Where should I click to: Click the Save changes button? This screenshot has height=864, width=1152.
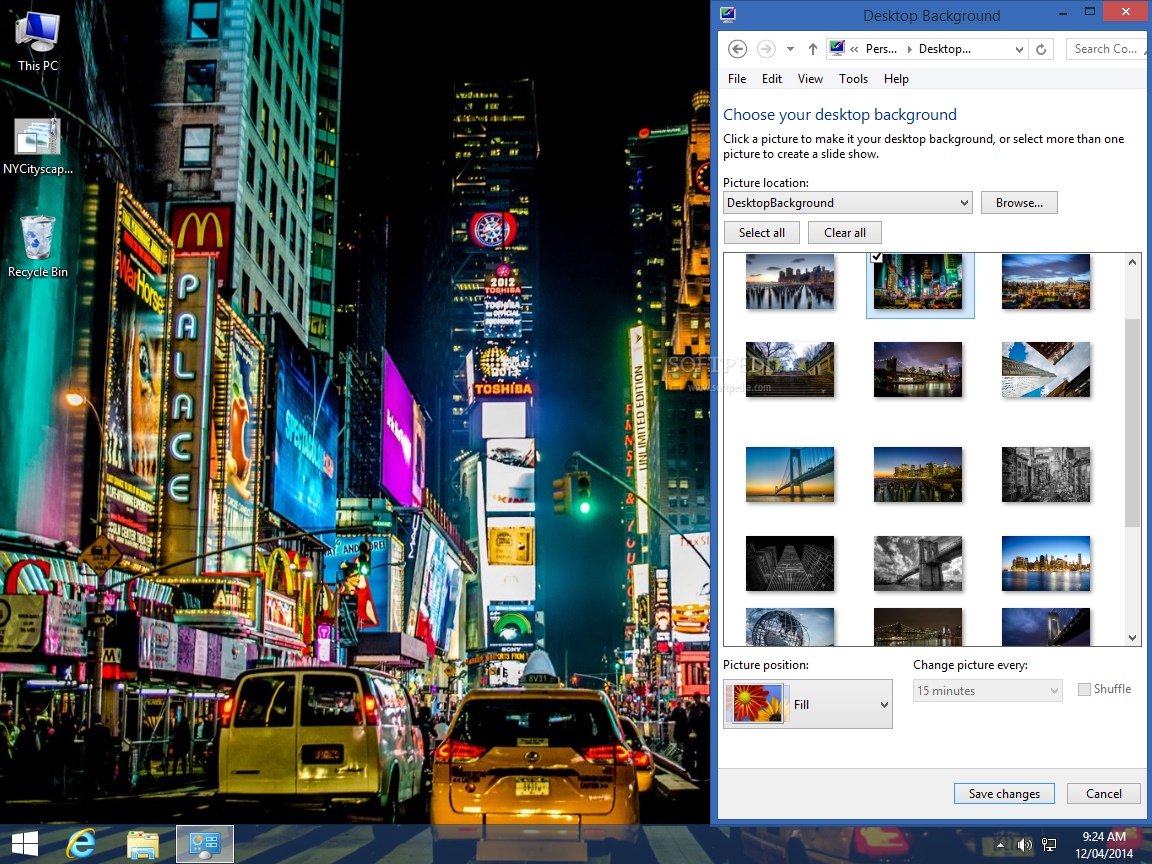(x=1004, y=793)
